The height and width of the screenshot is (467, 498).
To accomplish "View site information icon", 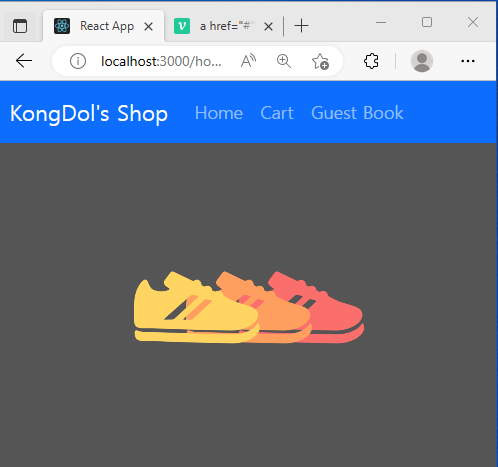I will coord(78,61).
